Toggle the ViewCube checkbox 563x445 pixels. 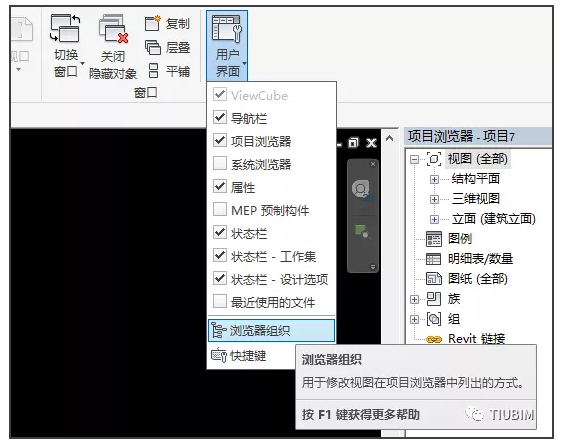coord(220,95)
